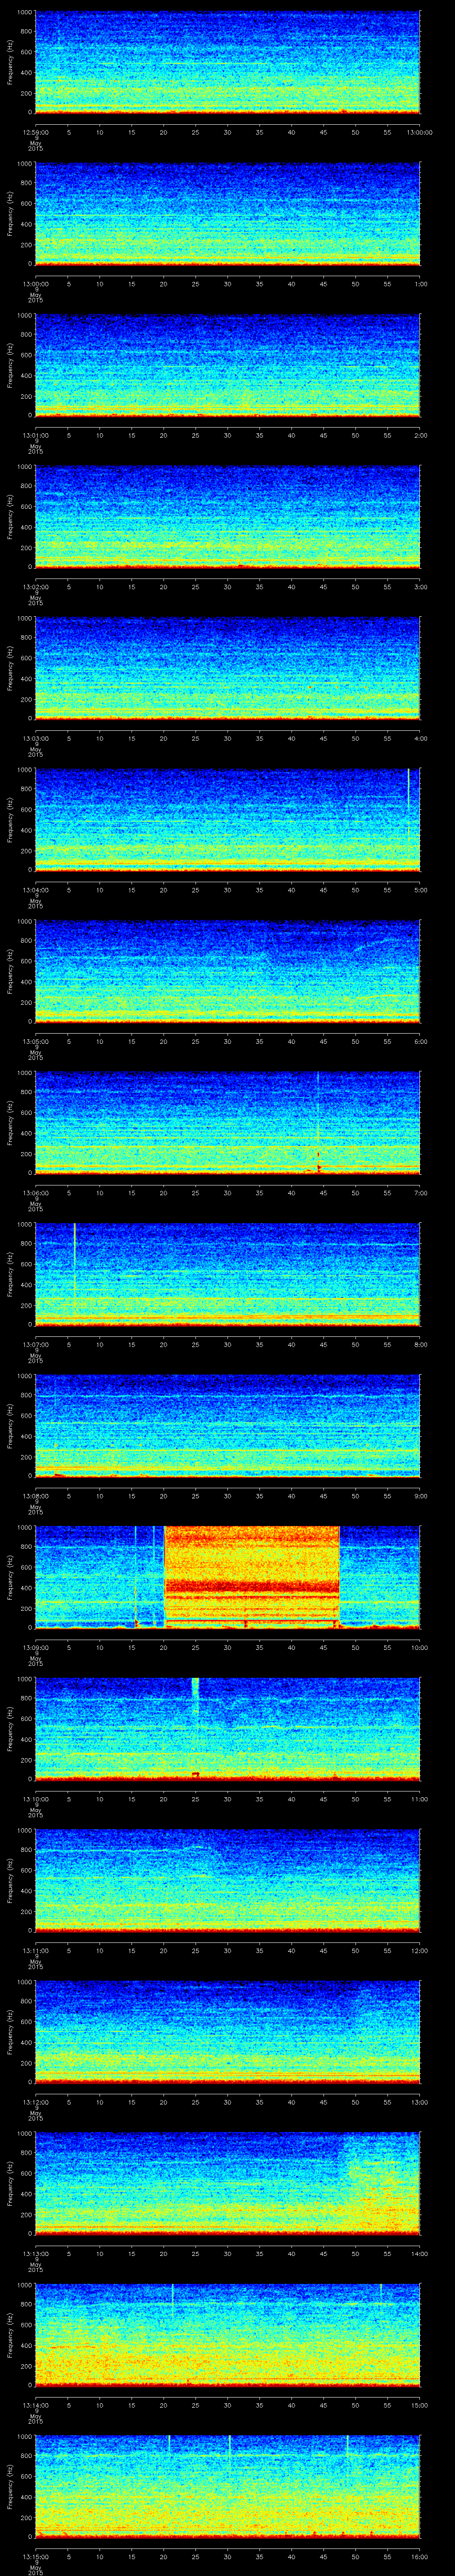
Task: Select the spectrogram panel starting at 13:13:00
Action: (x=228, y=2184)
